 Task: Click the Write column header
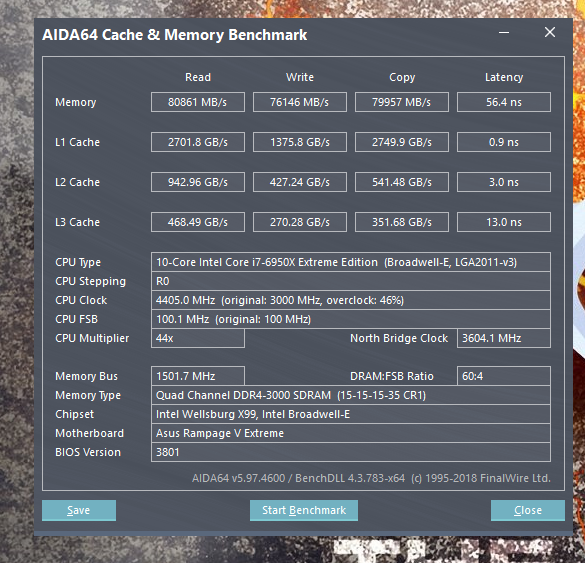pyautogui.click(x=300, y=77)
